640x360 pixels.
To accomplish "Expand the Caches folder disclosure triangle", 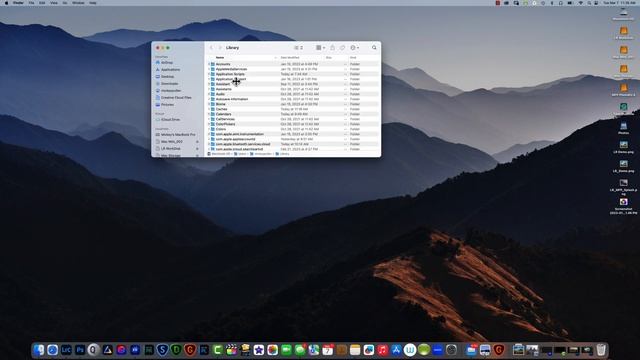I will (209, 109).
